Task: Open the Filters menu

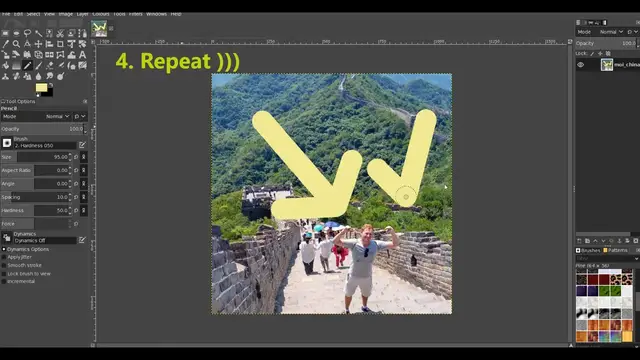Action: pos(136,14)
